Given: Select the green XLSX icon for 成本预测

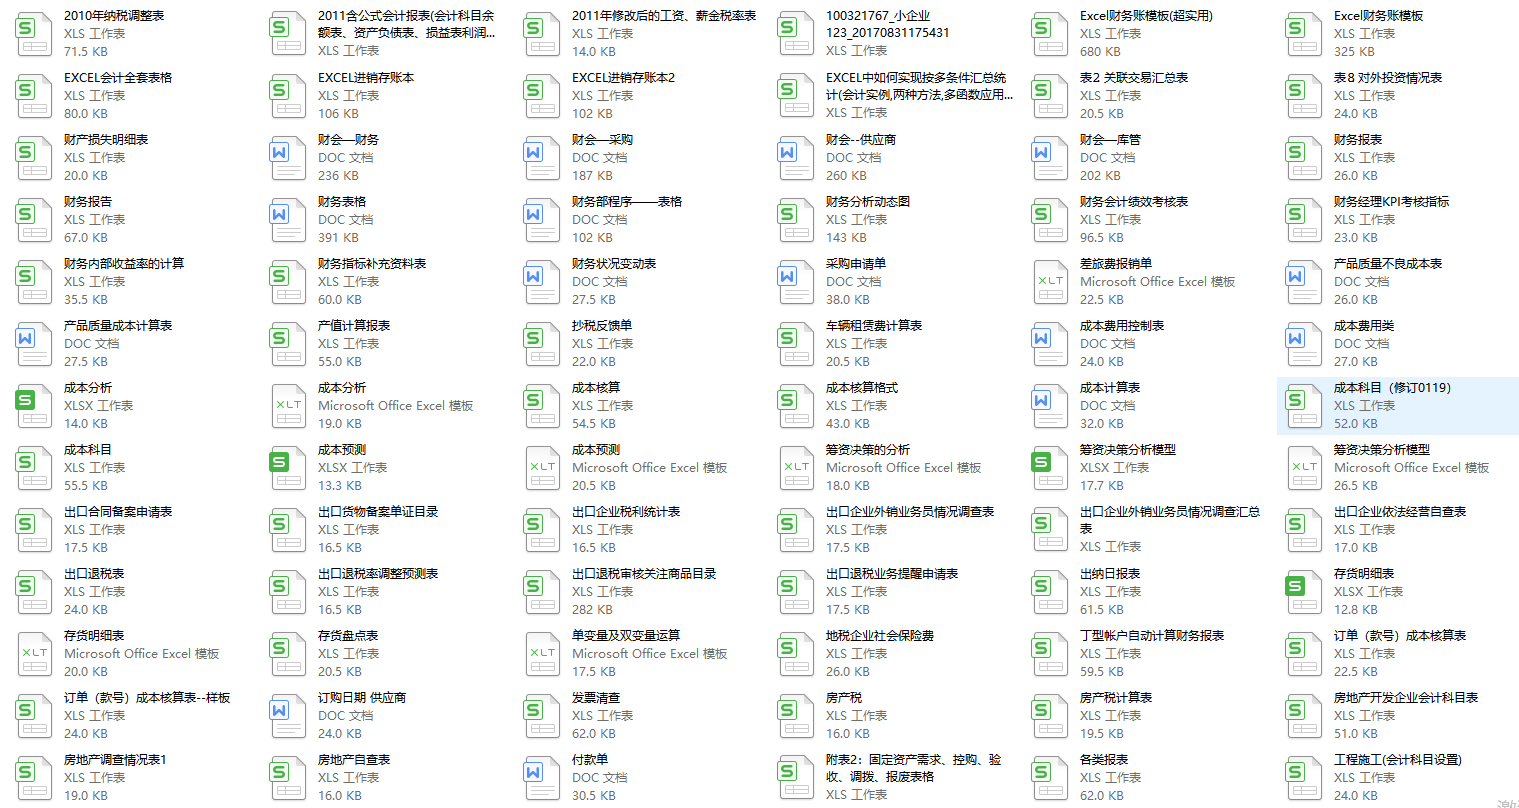Looking at the screenshot, I should (288, 468).
